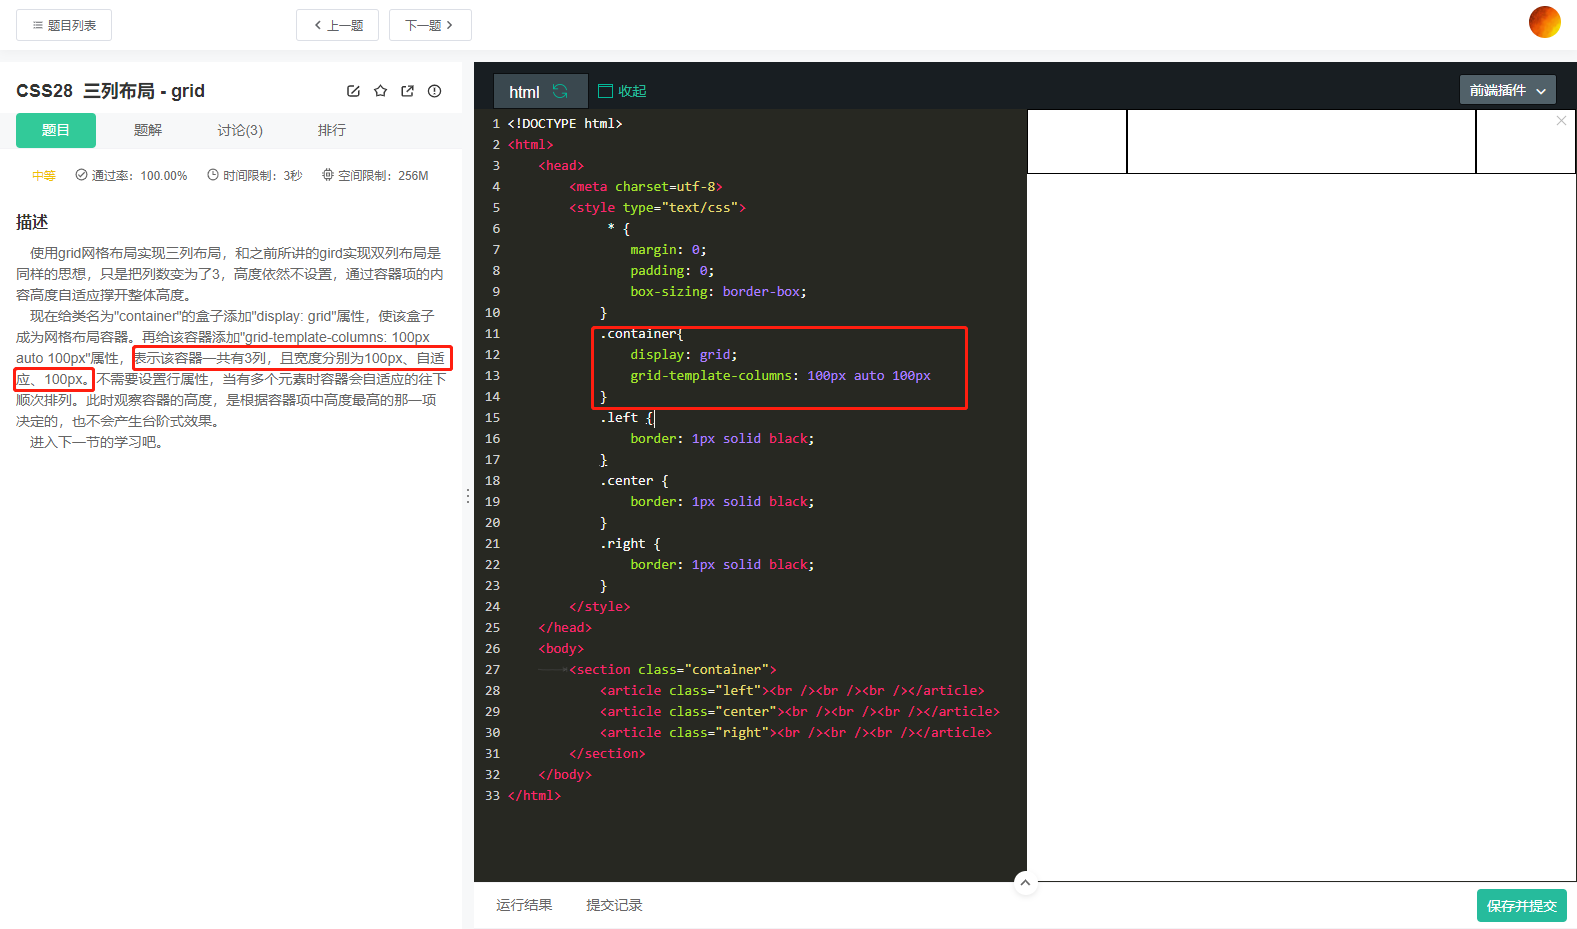The width and height of the screenshot is (1577, 929).
Task: Click the article class="right" line
Action: (x=796, y=733)
